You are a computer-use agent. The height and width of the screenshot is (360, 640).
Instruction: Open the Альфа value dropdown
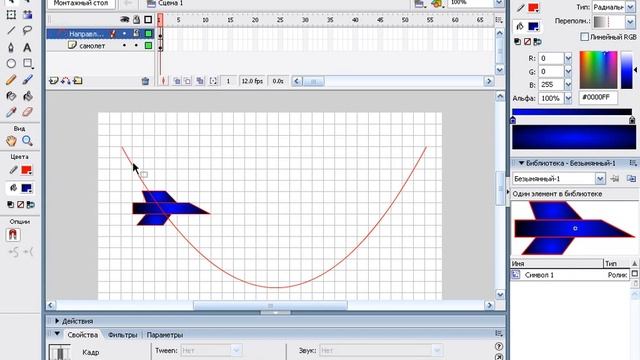tap(568, 98)
